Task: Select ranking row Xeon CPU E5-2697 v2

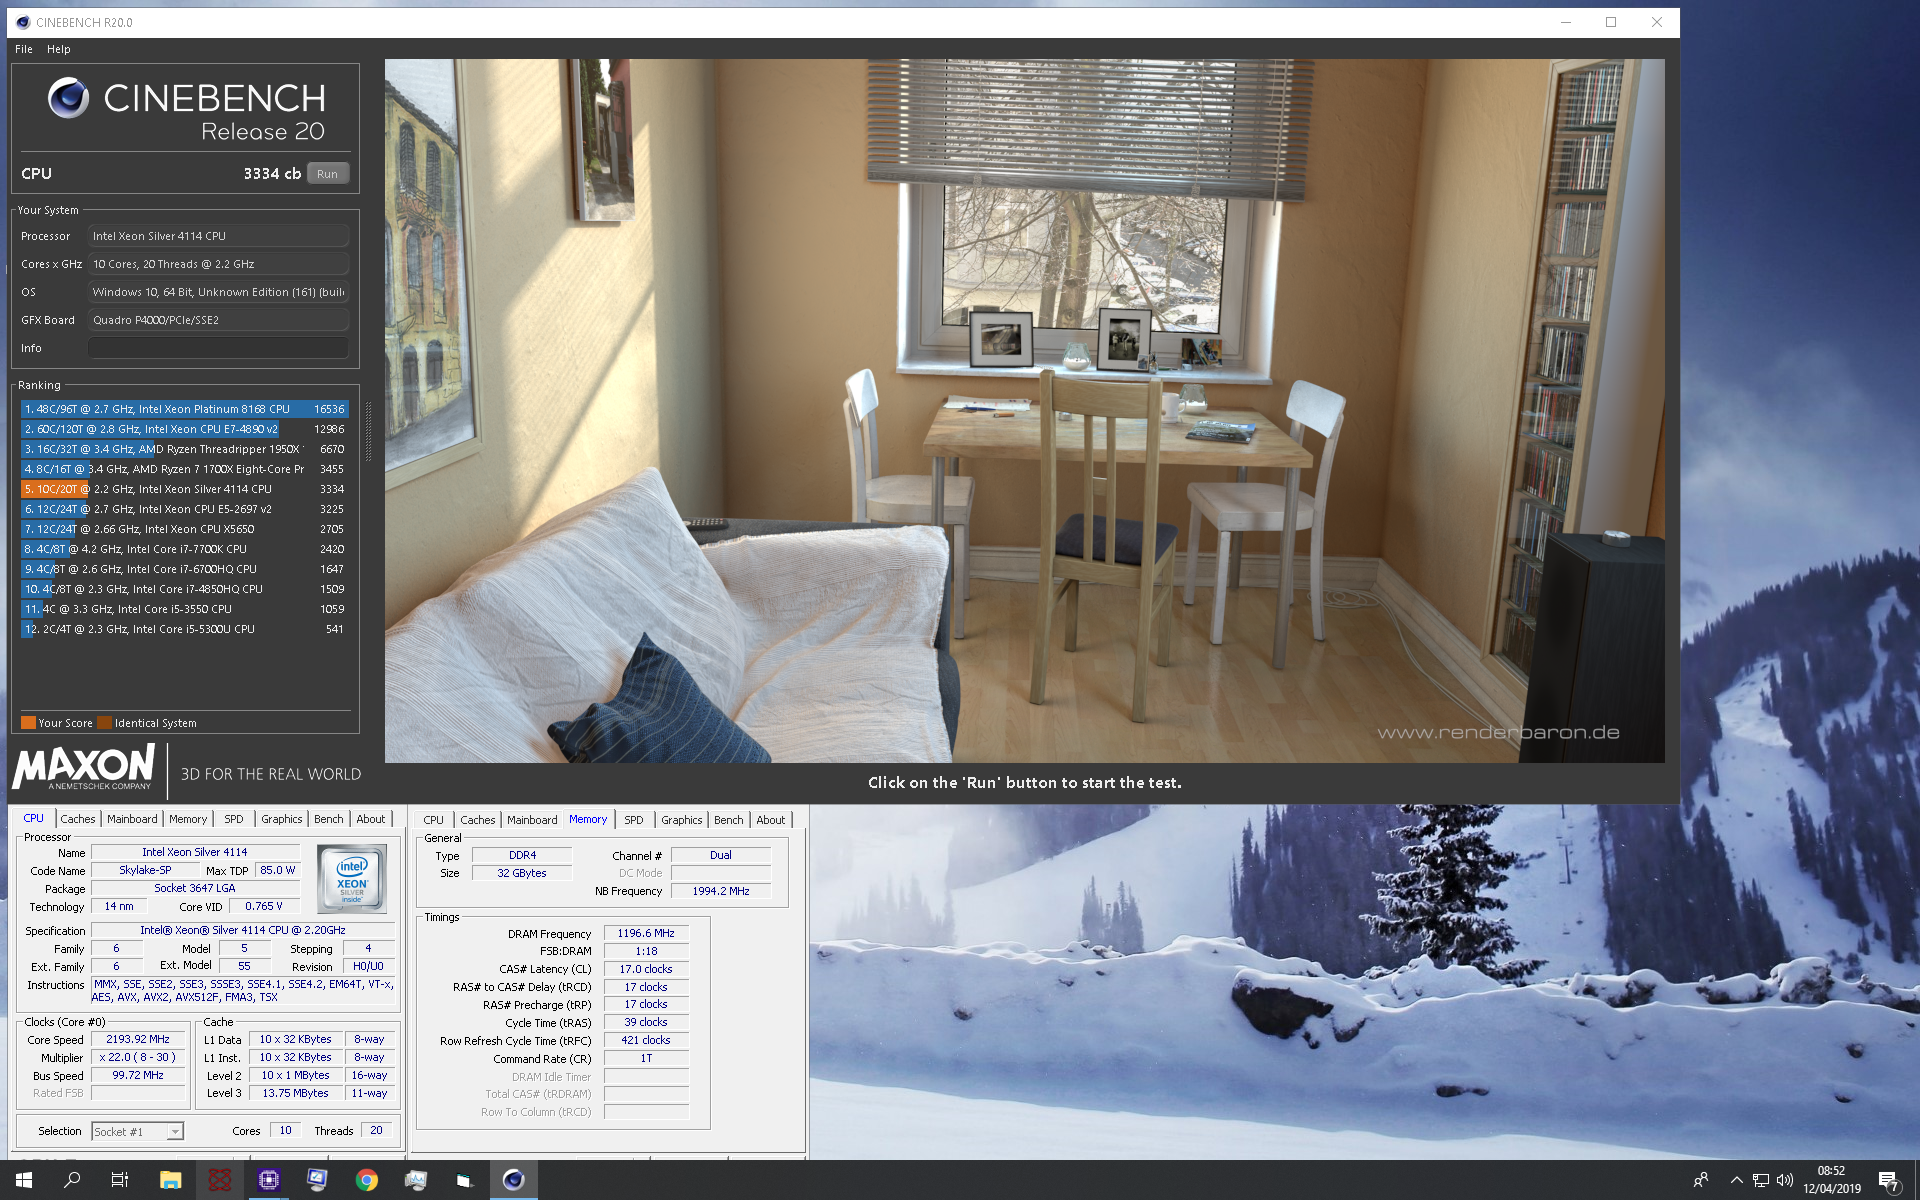Action: pos(184,509)
